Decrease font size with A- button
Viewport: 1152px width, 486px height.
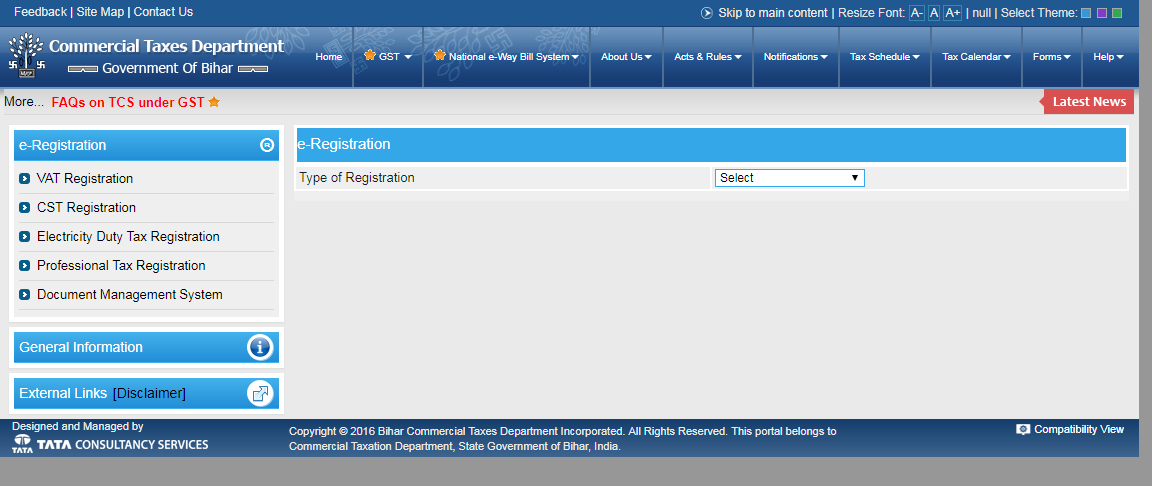click(x=916, y=12)
